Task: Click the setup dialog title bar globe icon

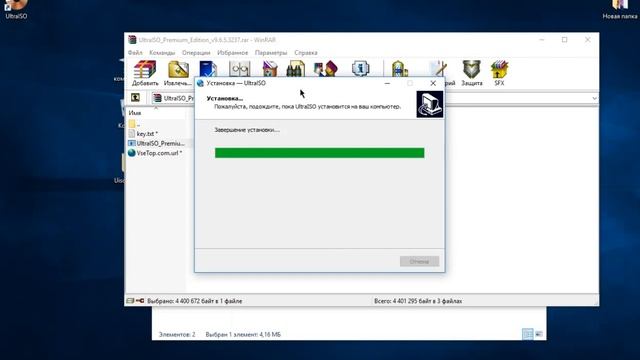Action: pos(200,83)
